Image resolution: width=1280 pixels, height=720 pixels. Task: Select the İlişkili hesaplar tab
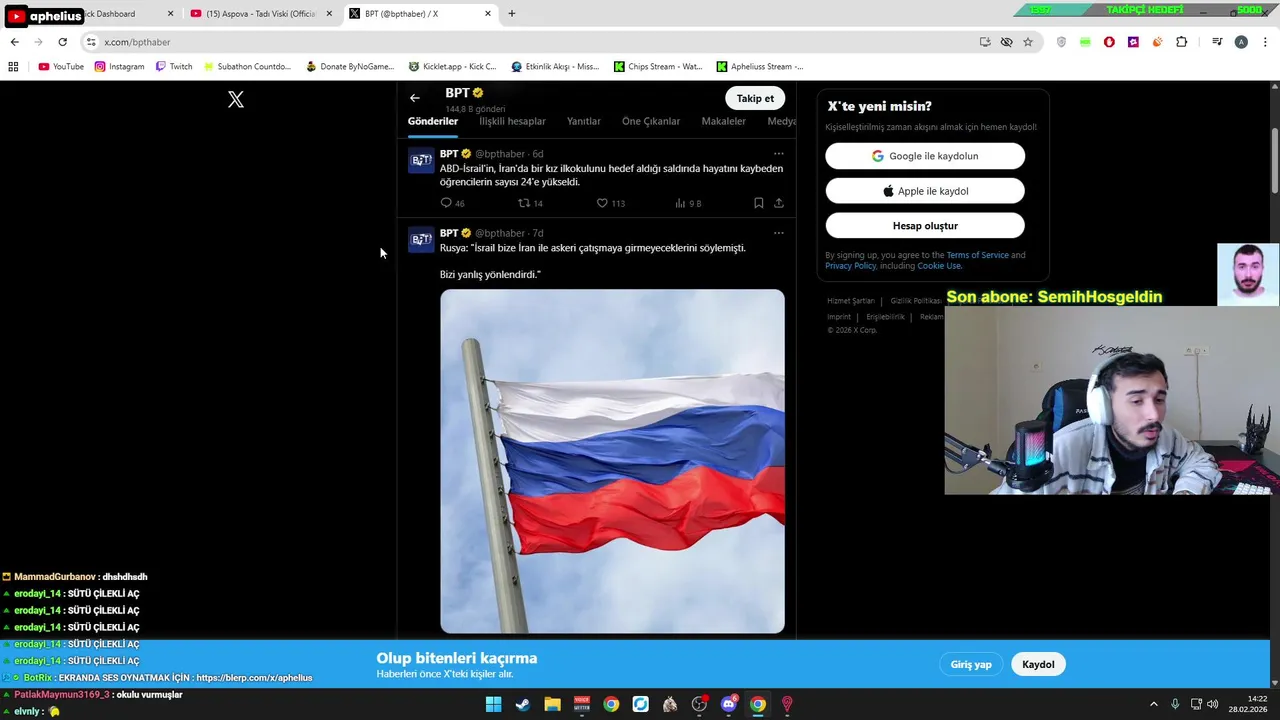click(x=512, y=121)
